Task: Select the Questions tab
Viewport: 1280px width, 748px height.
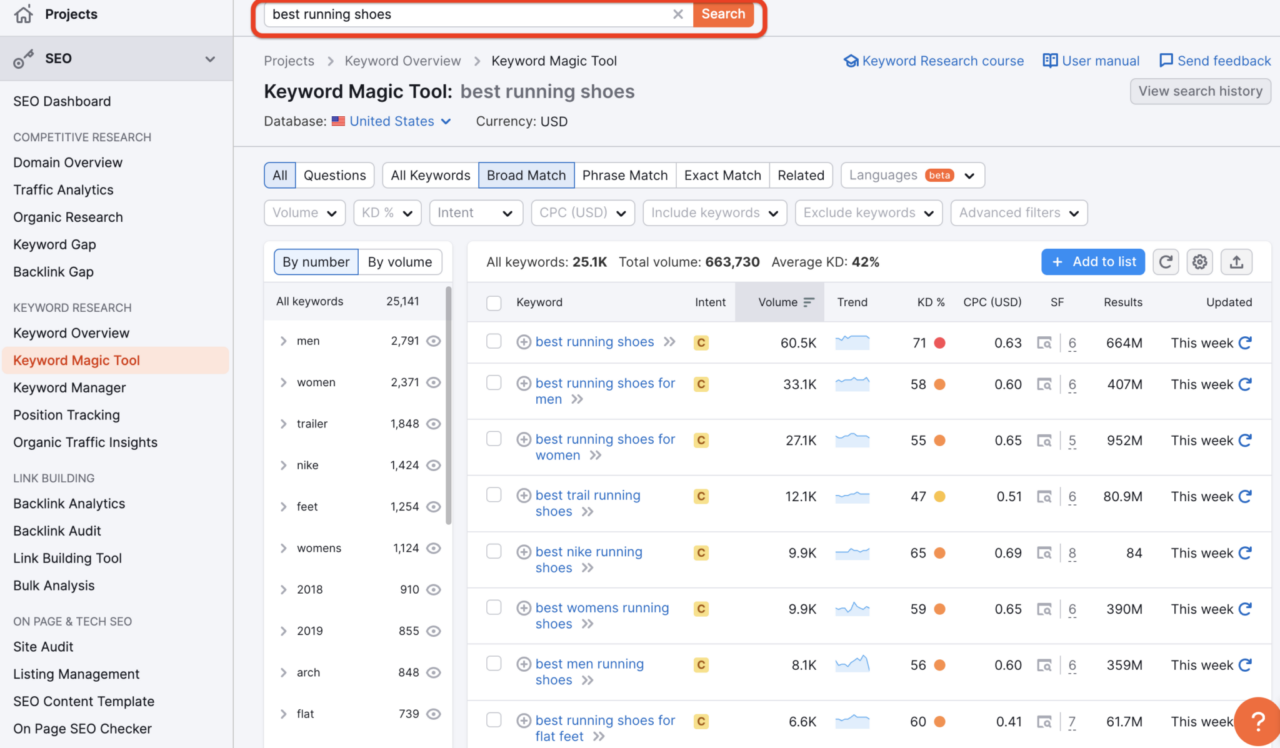Action: 335,175
